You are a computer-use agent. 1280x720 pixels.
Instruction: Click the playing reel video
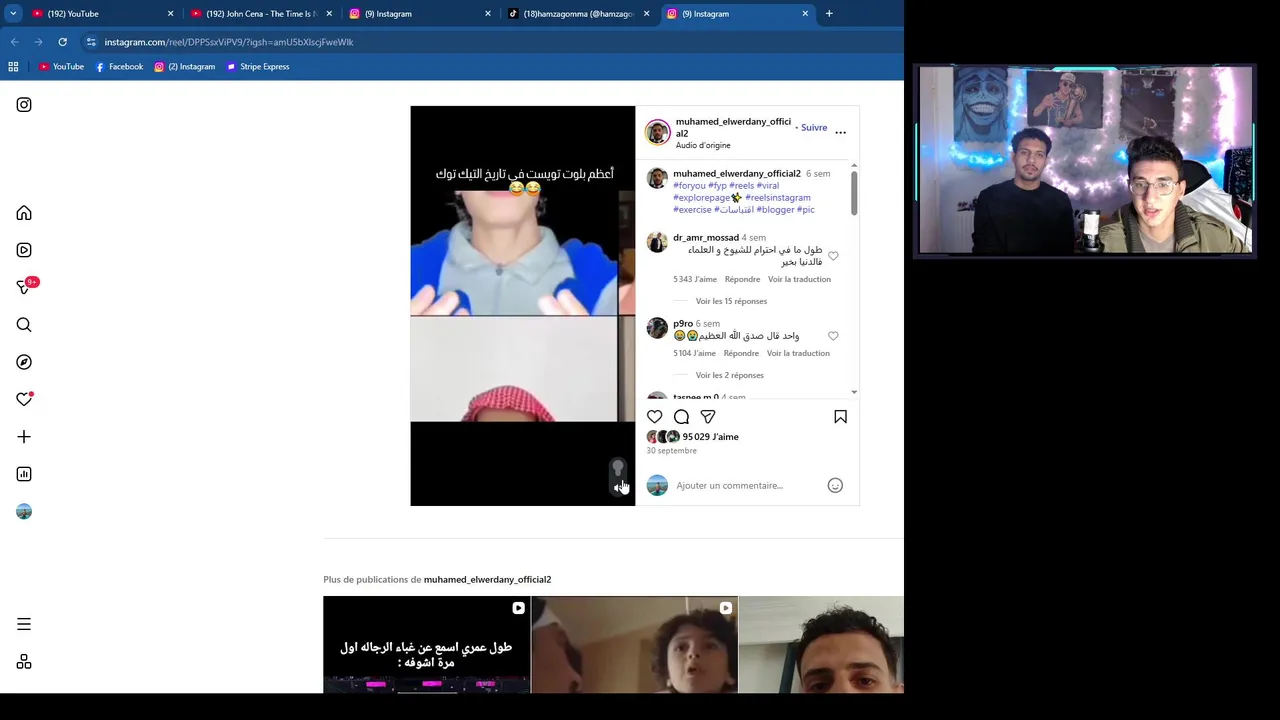(x=522, y=306)
